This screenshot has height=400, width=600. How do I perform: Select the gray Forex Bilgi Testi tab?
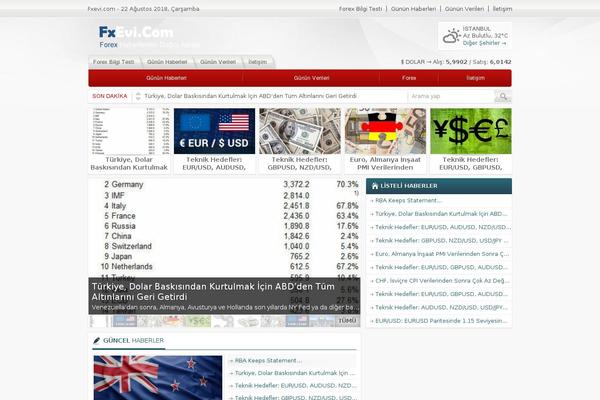[114, 62]
